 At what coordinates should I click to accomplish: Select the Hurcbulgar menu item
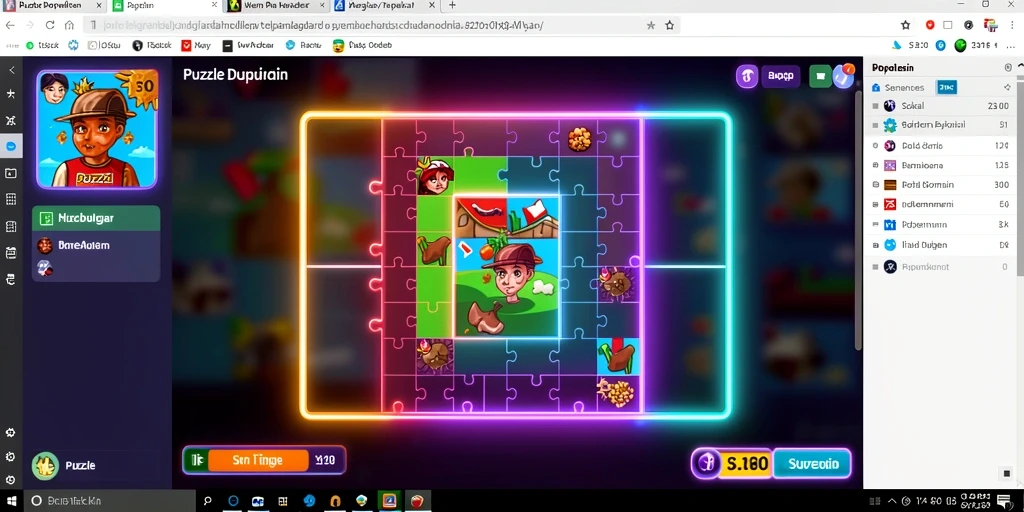(96, 218)
